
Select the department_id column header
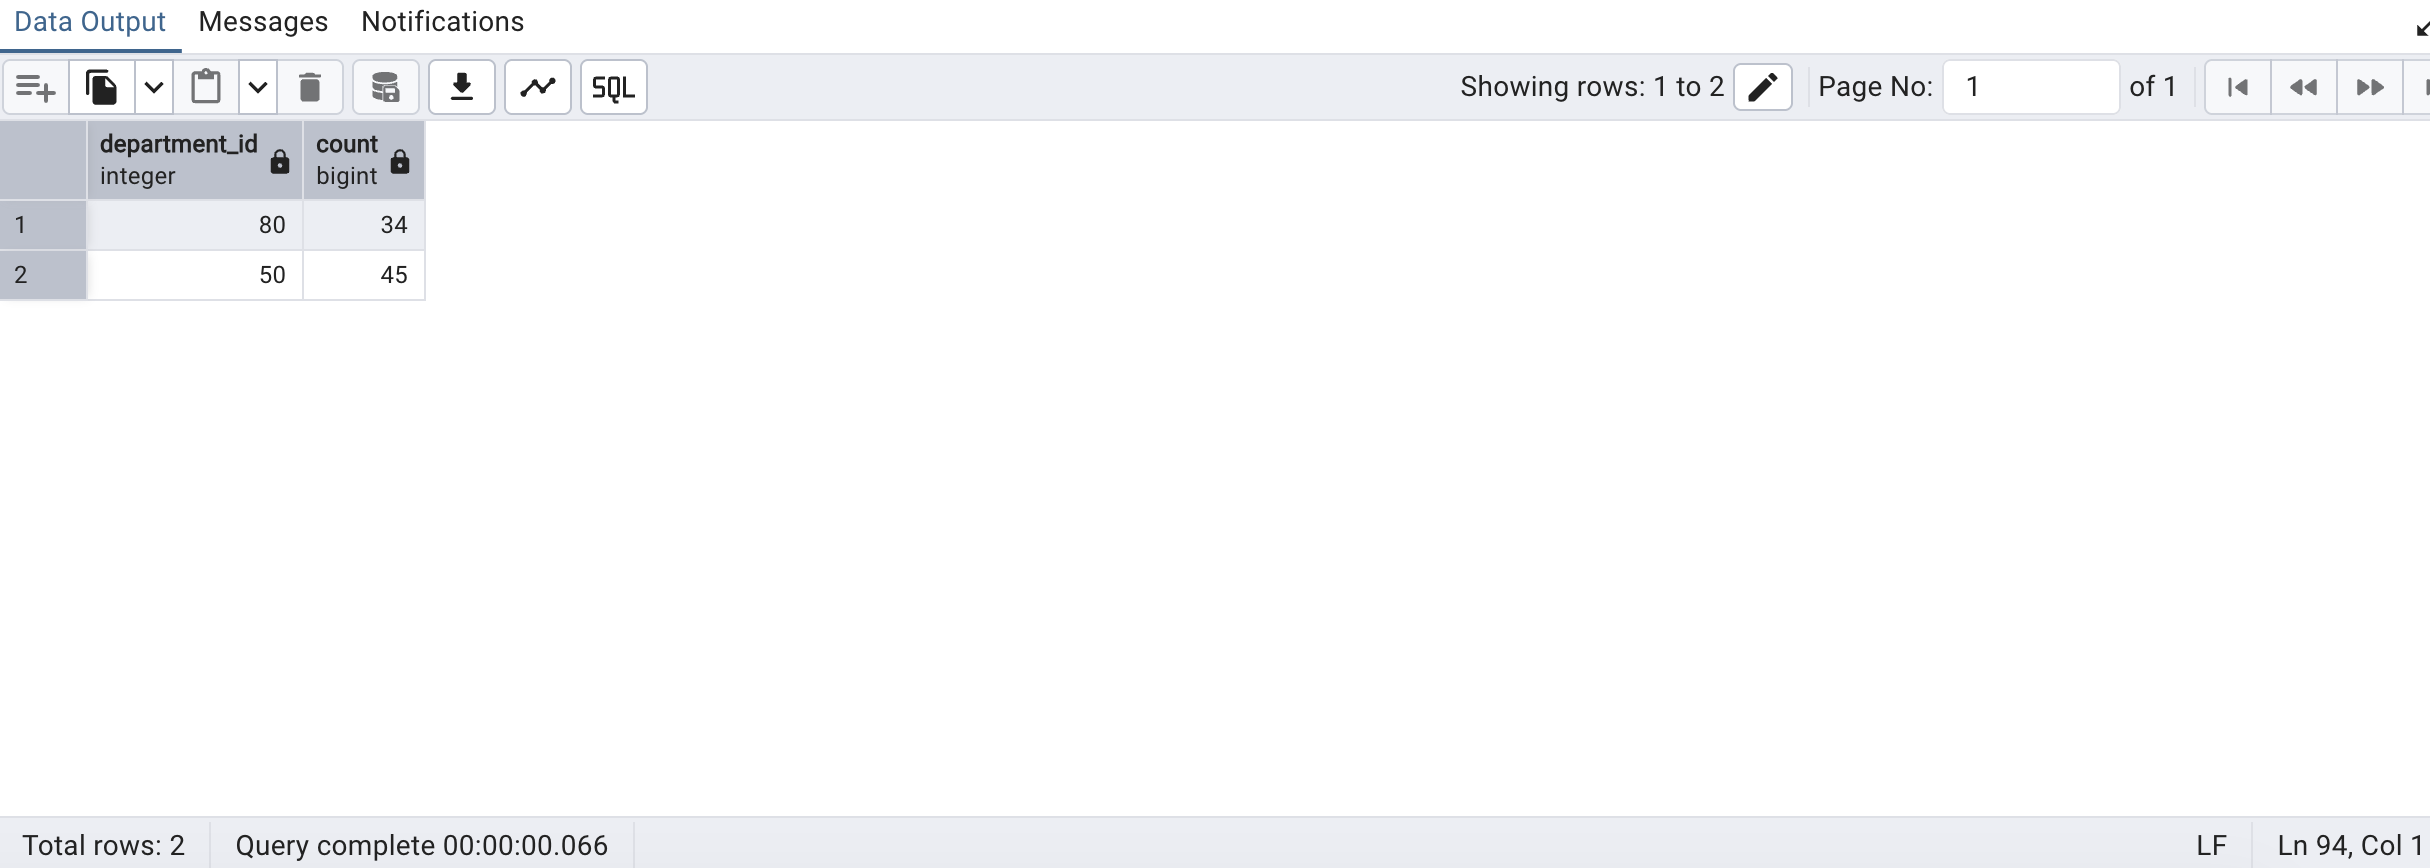(180, 160)
